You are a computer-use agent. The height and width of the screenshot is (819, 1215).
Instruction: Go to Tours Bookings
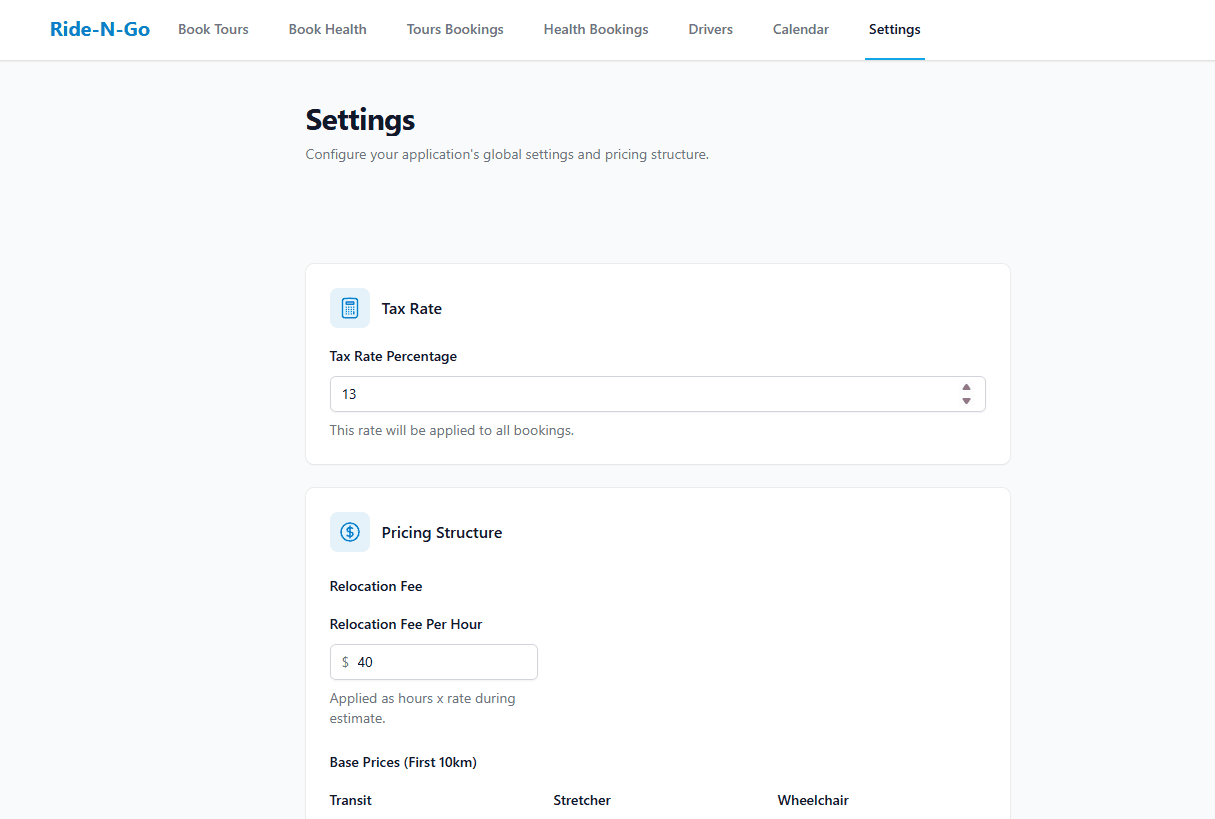coord(455,30)
